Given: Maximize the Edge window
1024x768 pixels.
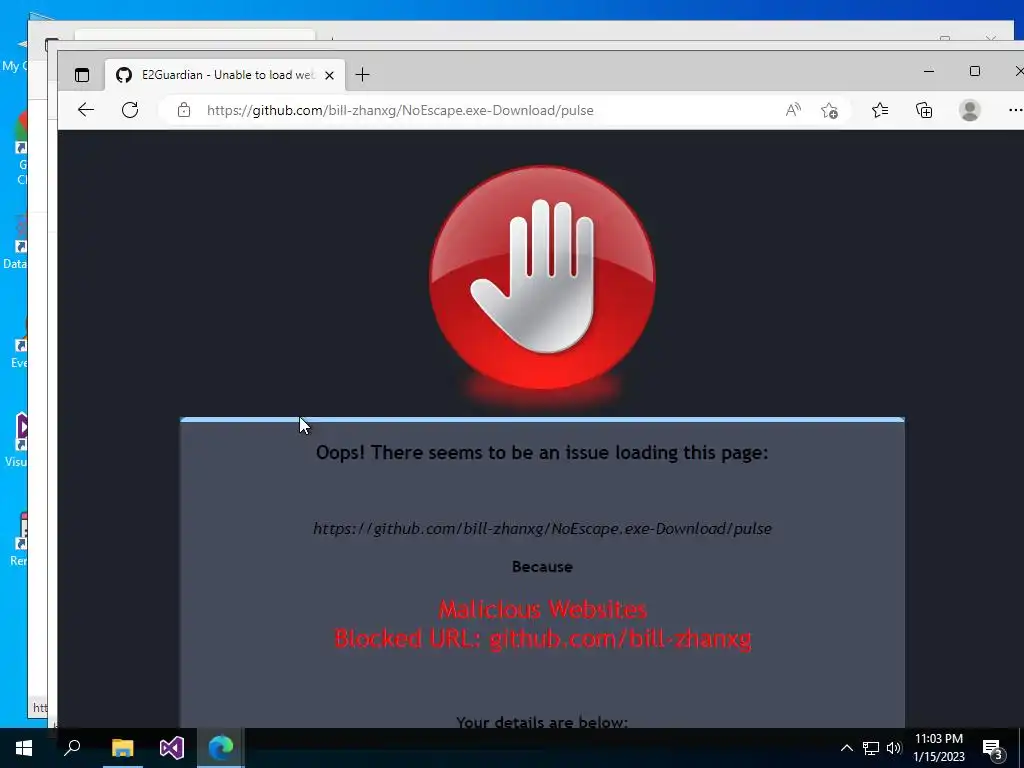Looking at the screenshot, I should [x=974, y=71].
